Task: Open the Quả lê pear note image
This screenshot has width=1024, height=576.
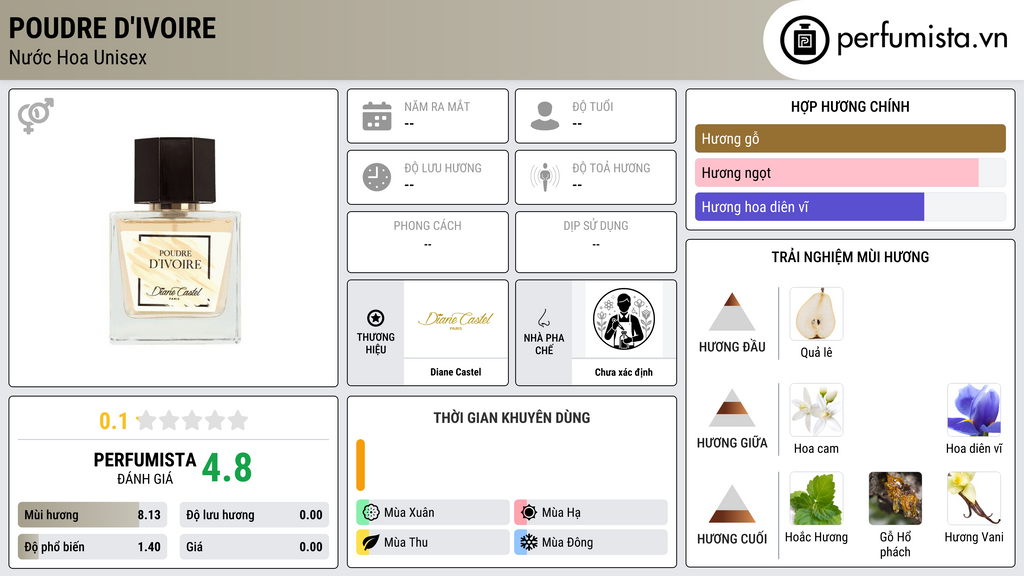Action: pos(816,314)
